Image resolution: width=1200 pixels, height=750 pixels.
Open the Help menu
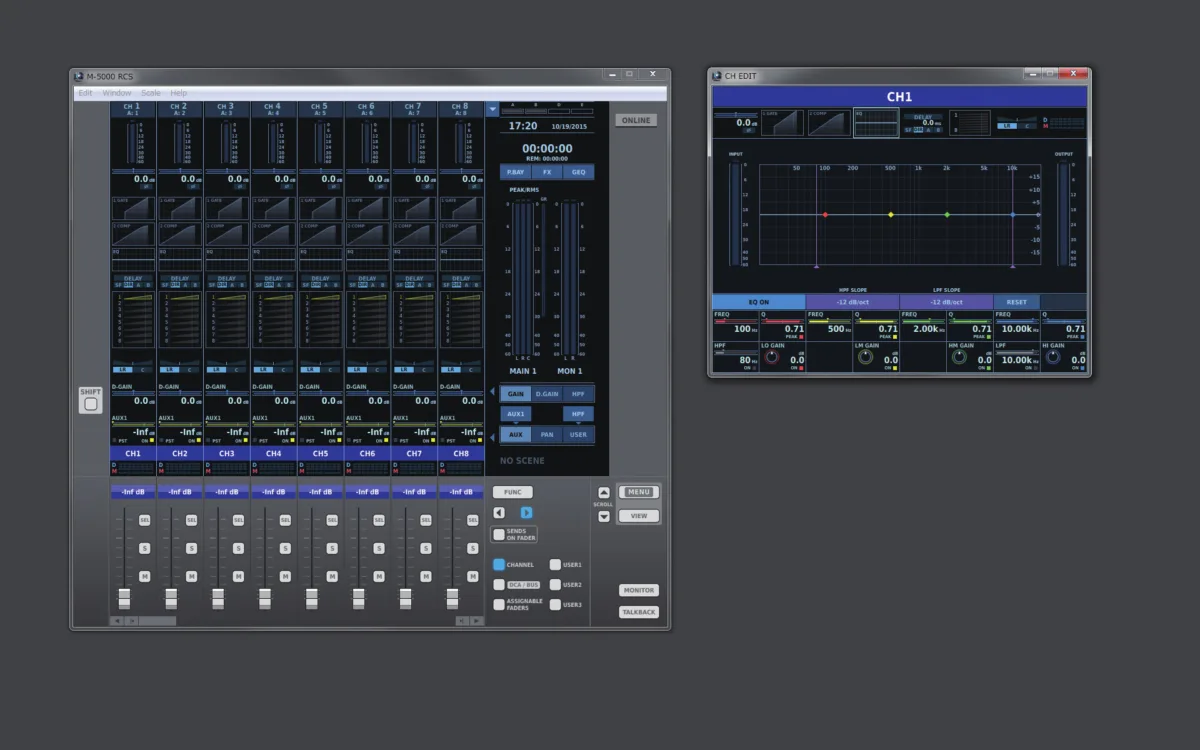(x=178, y=93)
